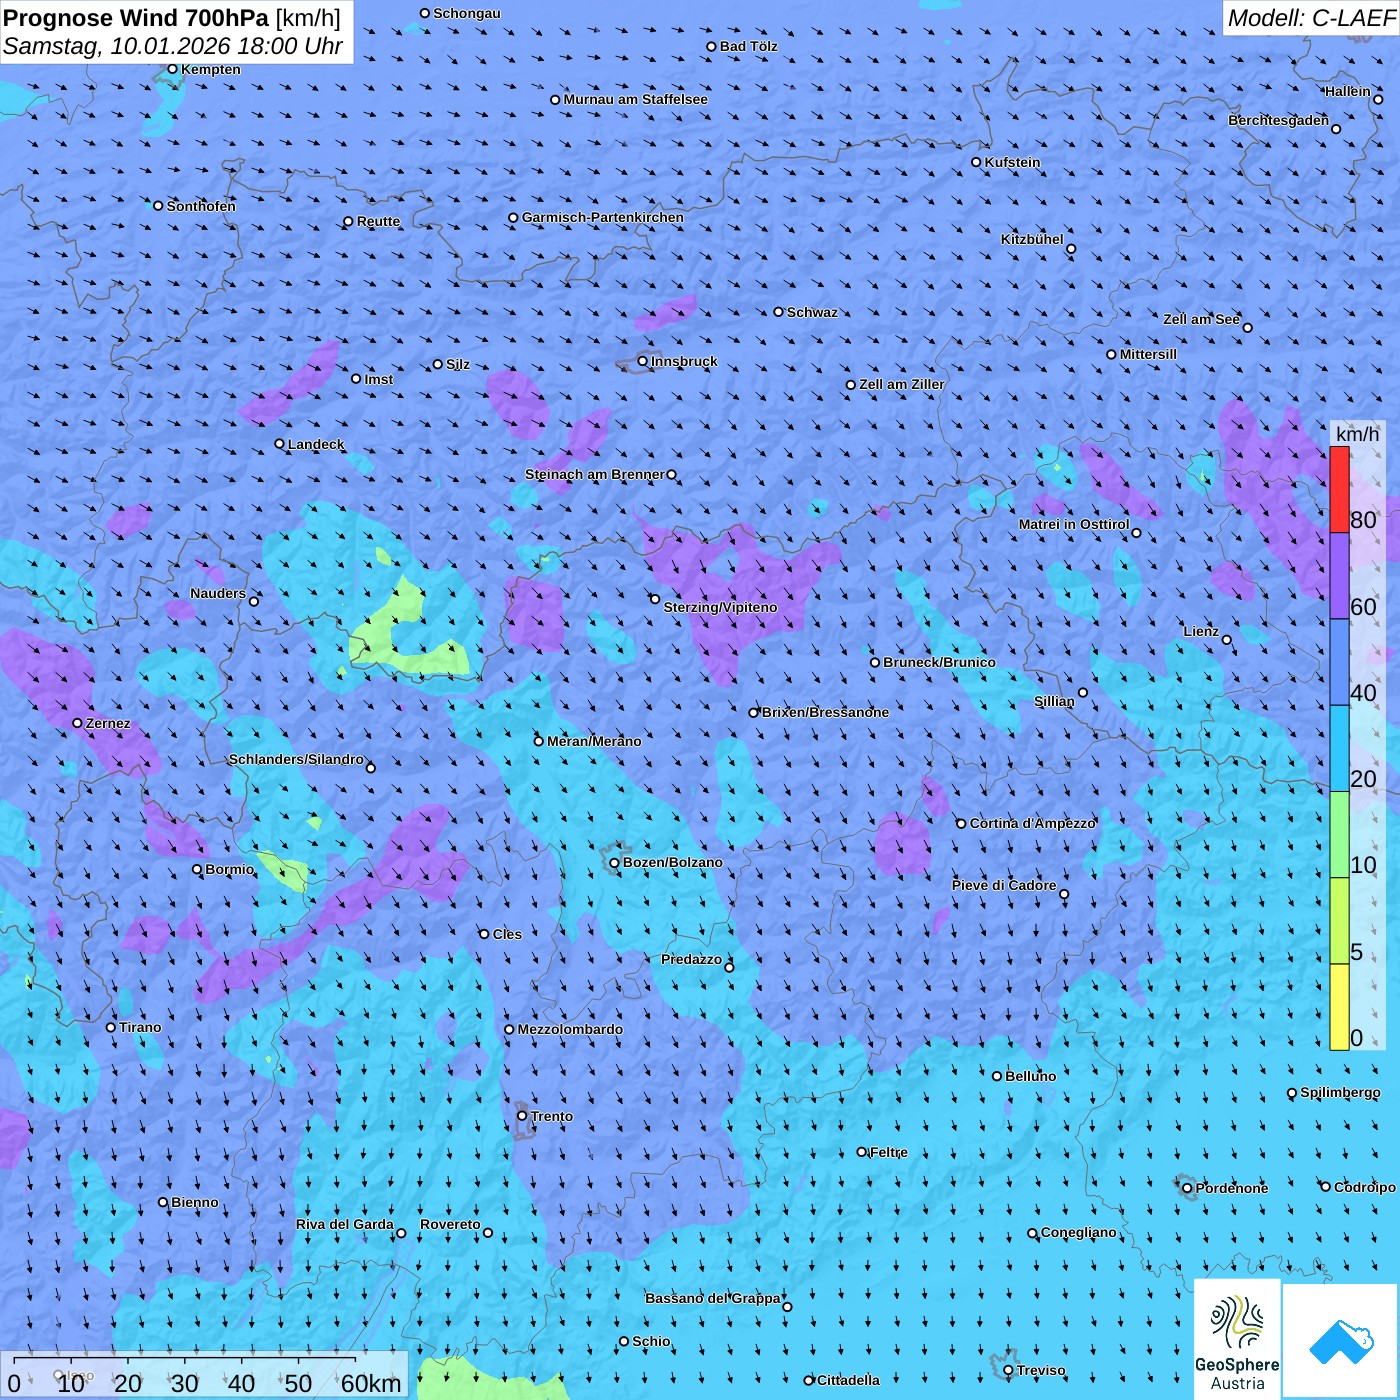This screenshot has height=1400, width=1400.
Task: Click the Kitzbühel city label
Action: click(1032, 239)
